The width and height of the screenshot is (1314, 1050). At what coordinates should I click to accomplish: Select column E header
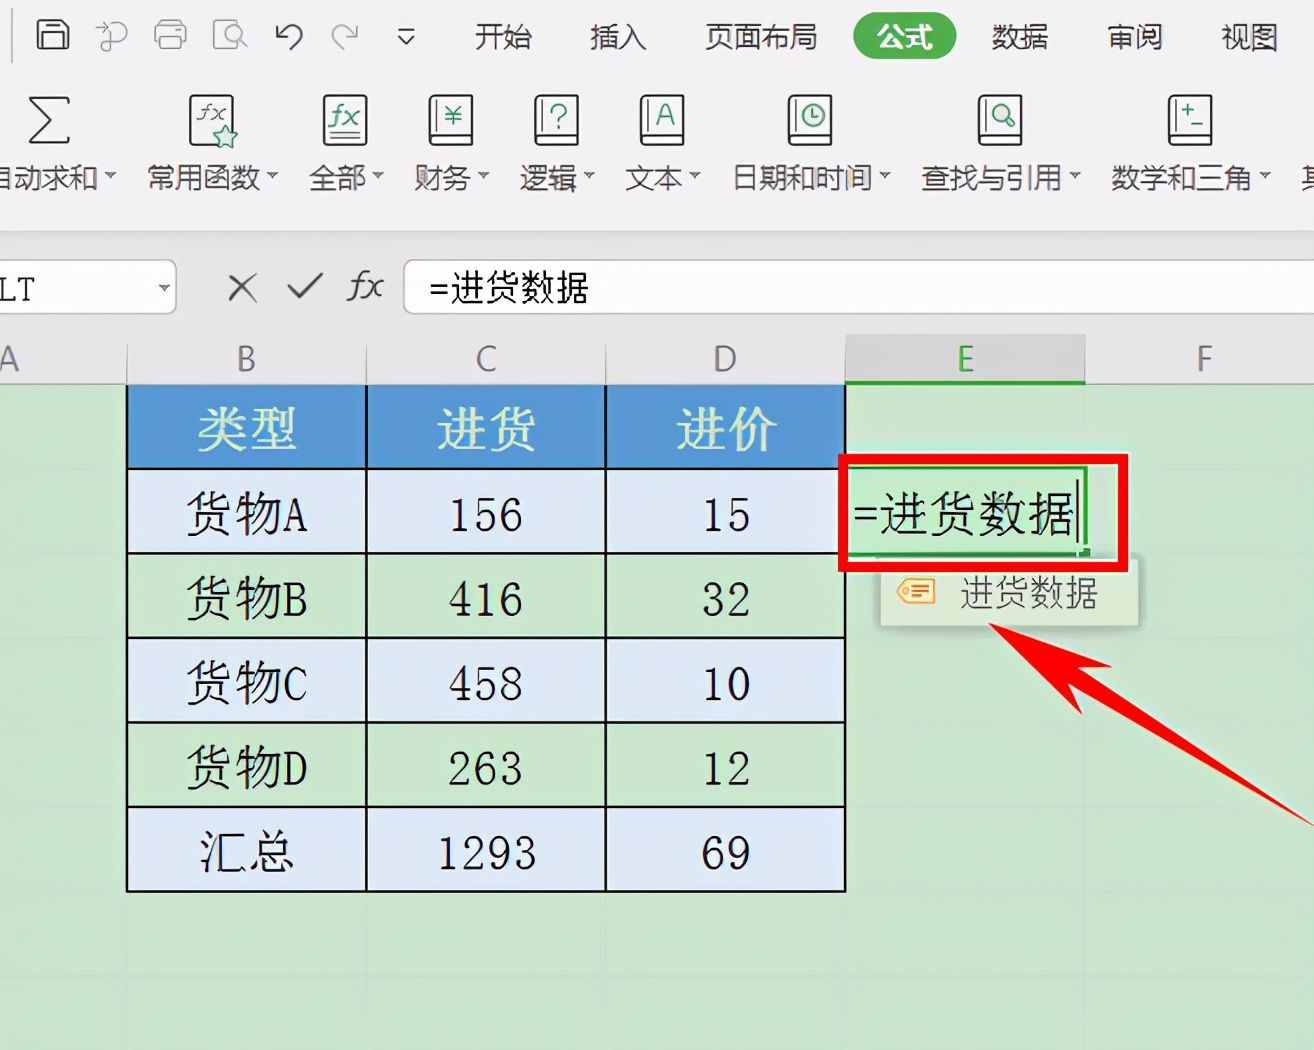tap(965, 359)
